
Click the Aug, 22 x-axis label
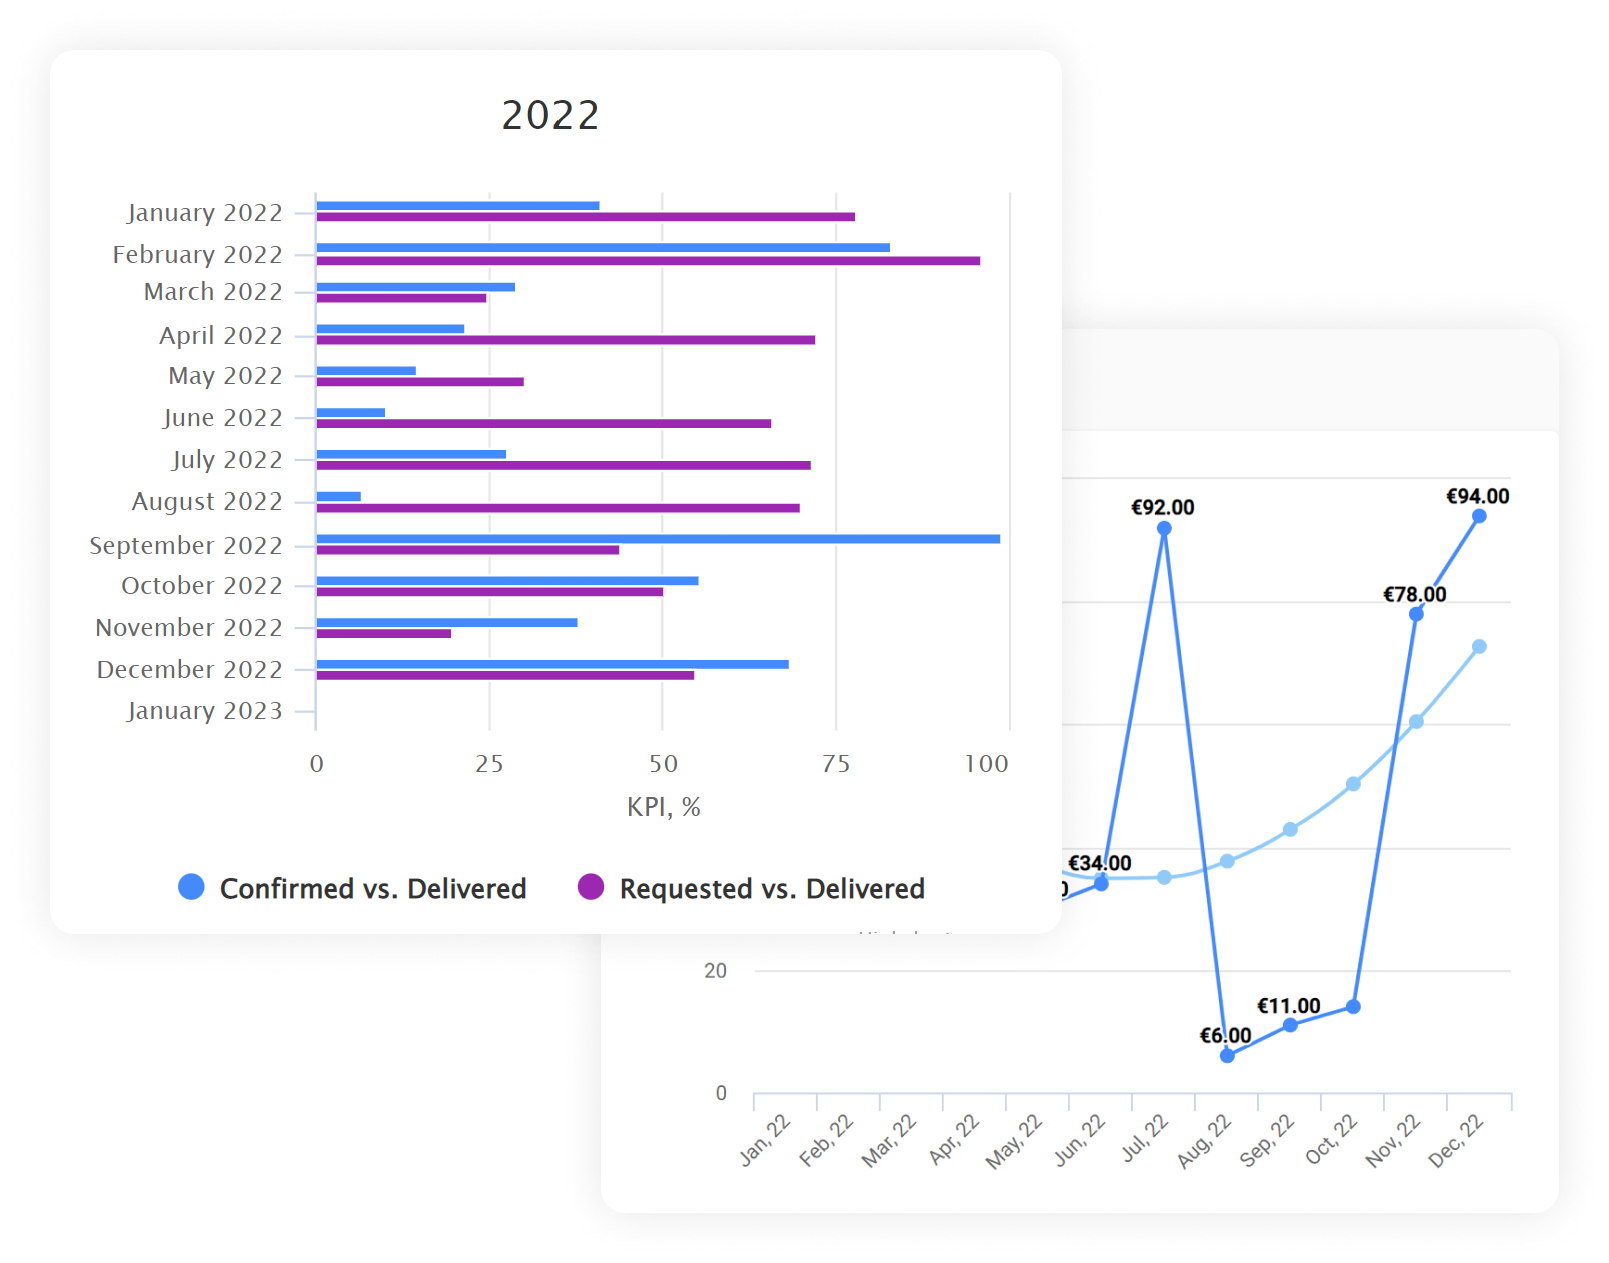[1204, 1141]
